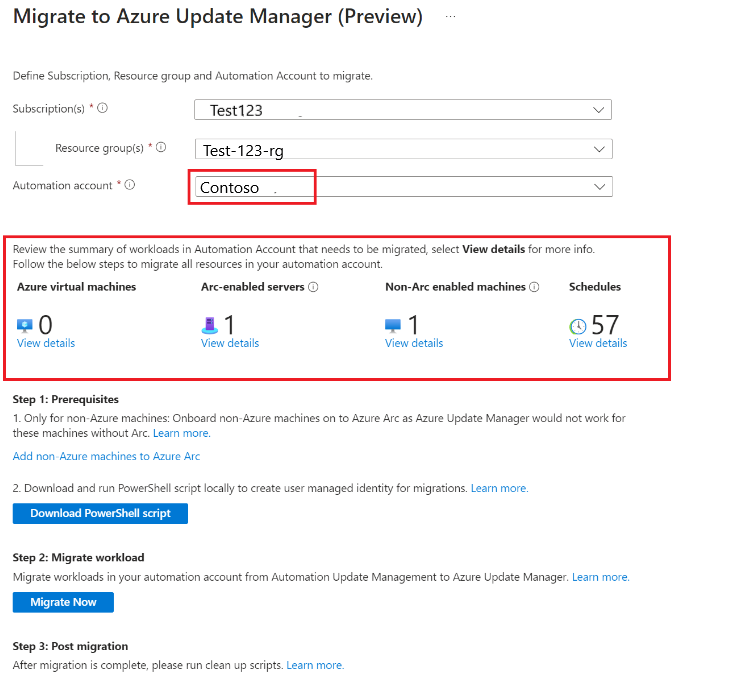
Task: Open the Subscription(s) dropdown showing Test123
Action: coord(403,110)
